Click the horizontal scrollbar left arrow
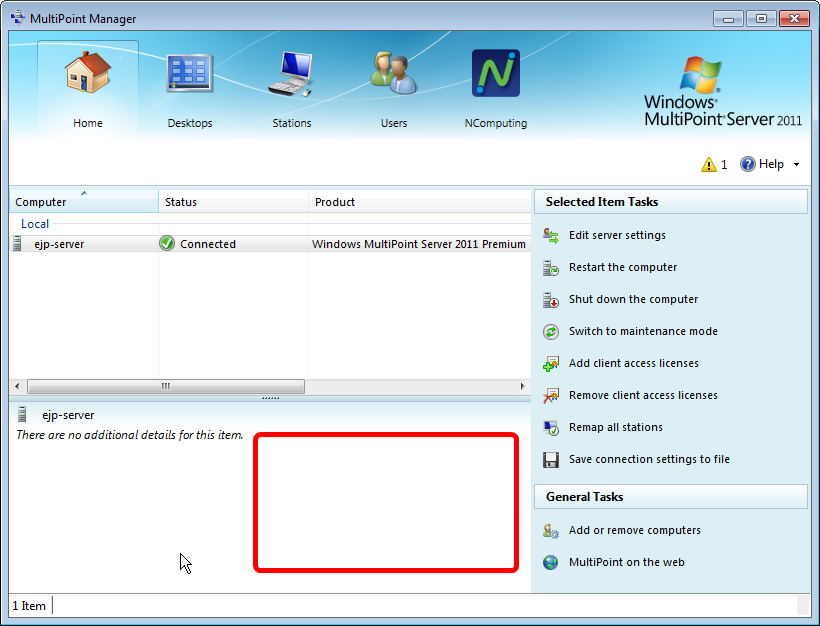 (x=17, y=386)
